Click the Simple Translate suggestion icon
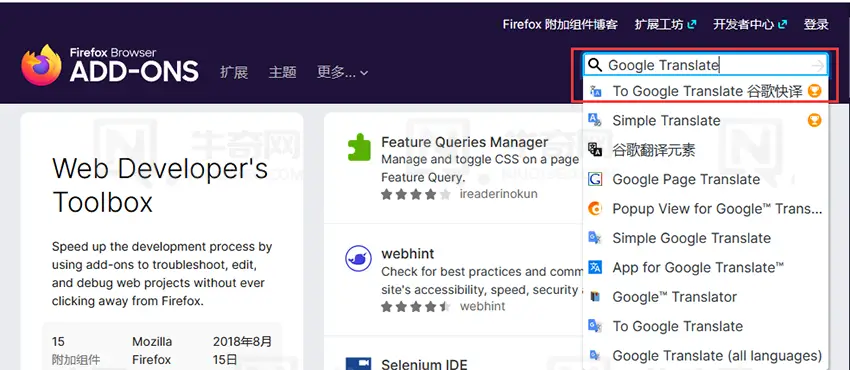The image size is (850, 370). (595, 120)
